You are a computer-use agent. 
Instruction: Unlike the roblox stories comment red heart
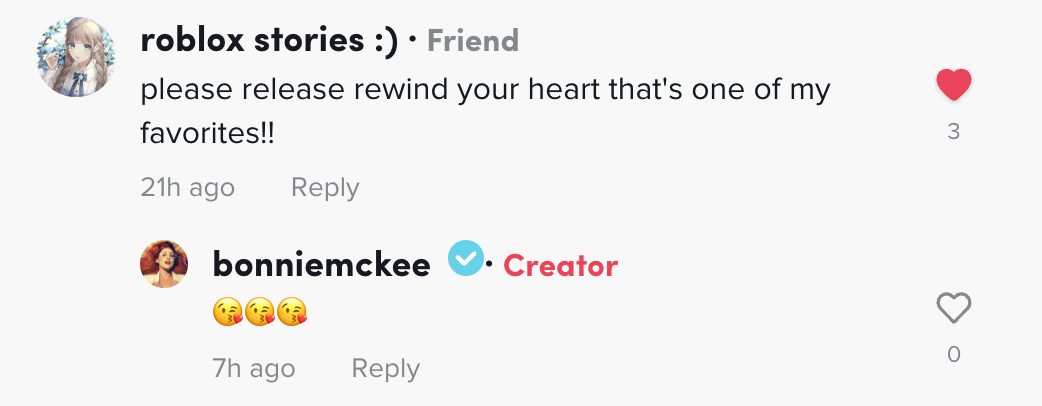click(954, 86)
